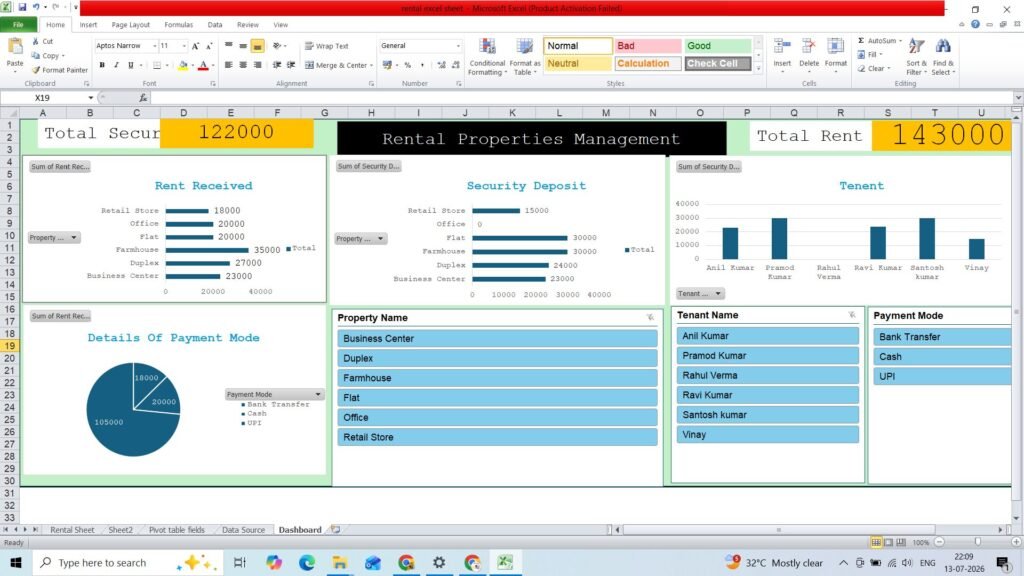Open the Aptos Narrow font name dropdown

coord(155,46)
